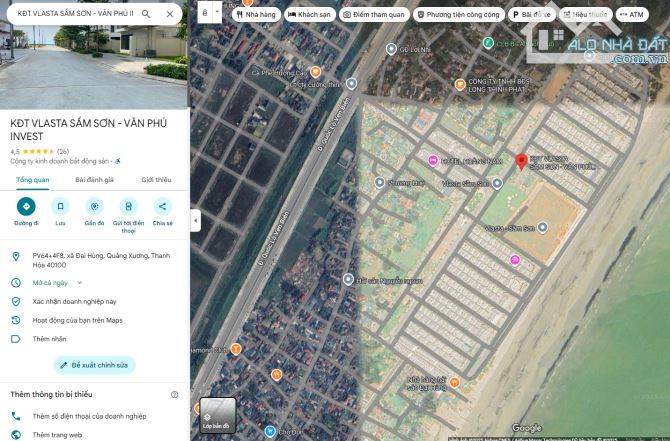
Task: Clear the search with the X icon
Action: point(170,14)
